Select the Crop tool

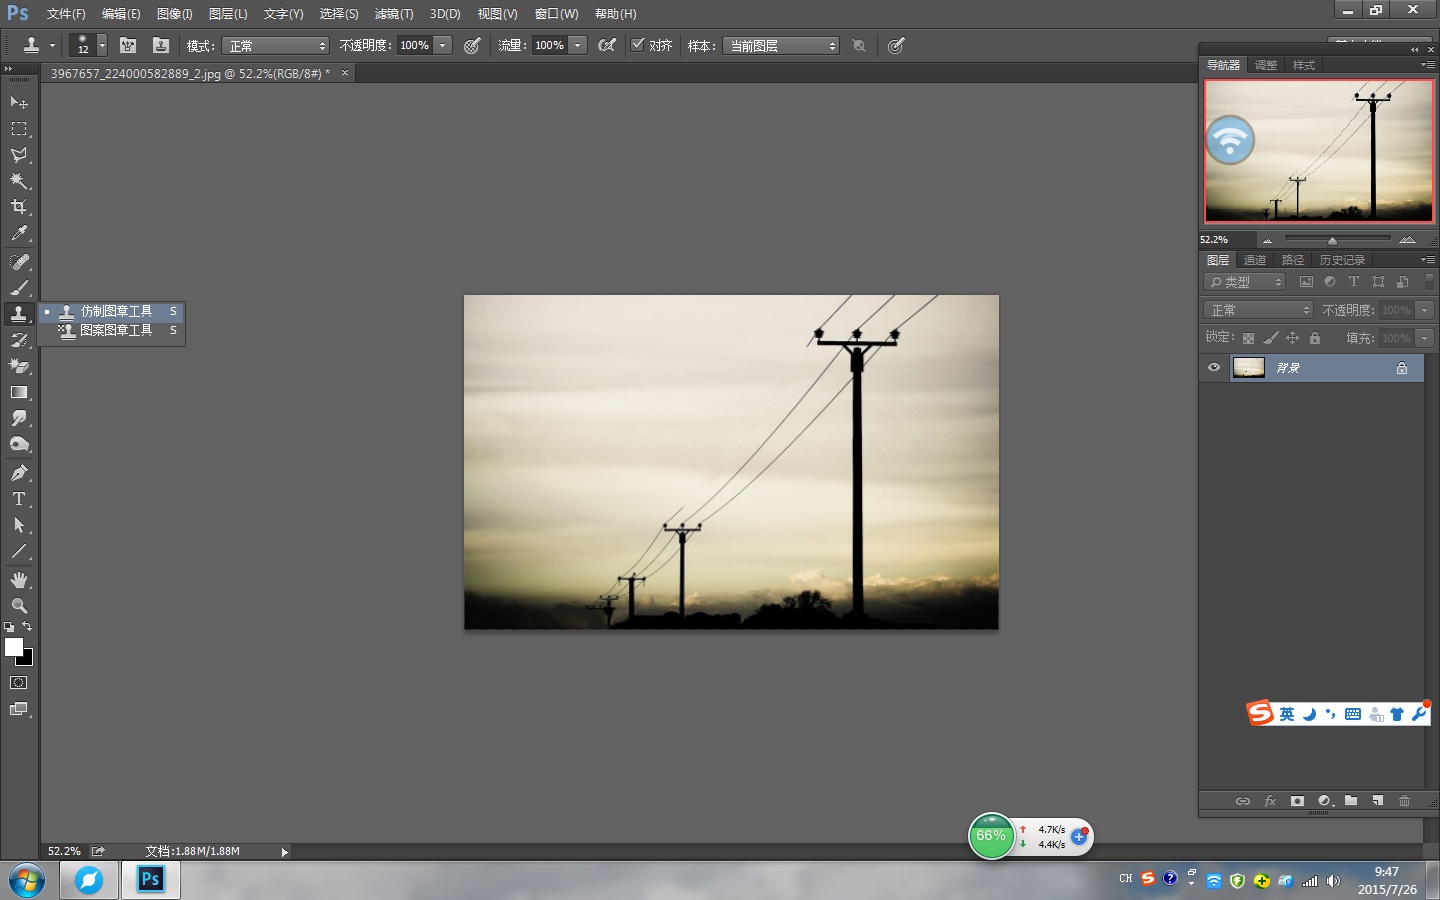(19, 207)
